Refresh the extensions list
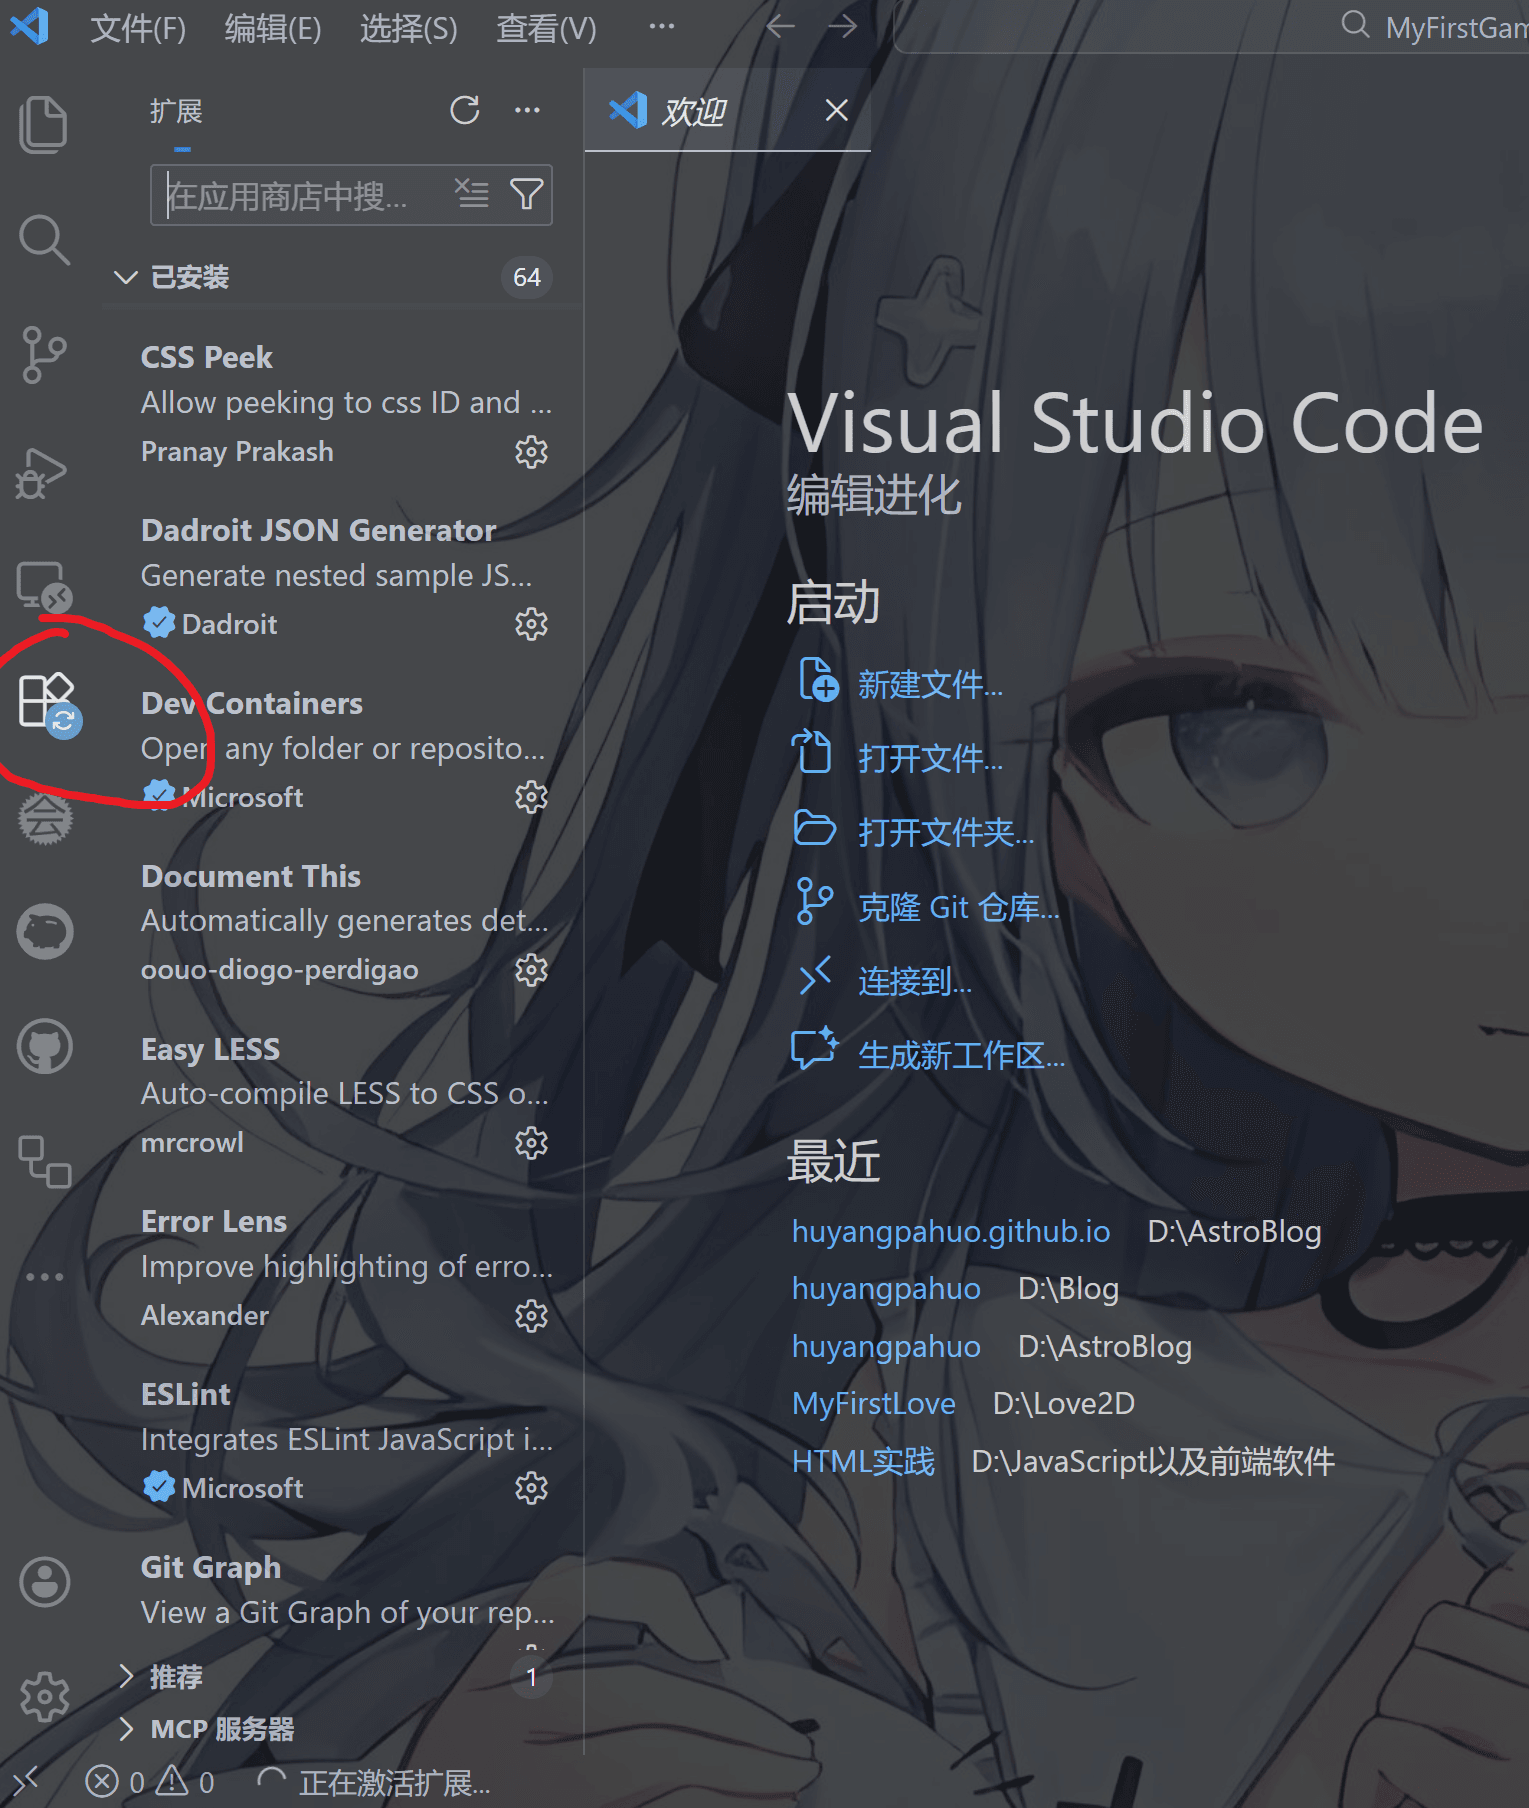The image size is (1529, 1808). pyautogui.click(x=465, y=110)
